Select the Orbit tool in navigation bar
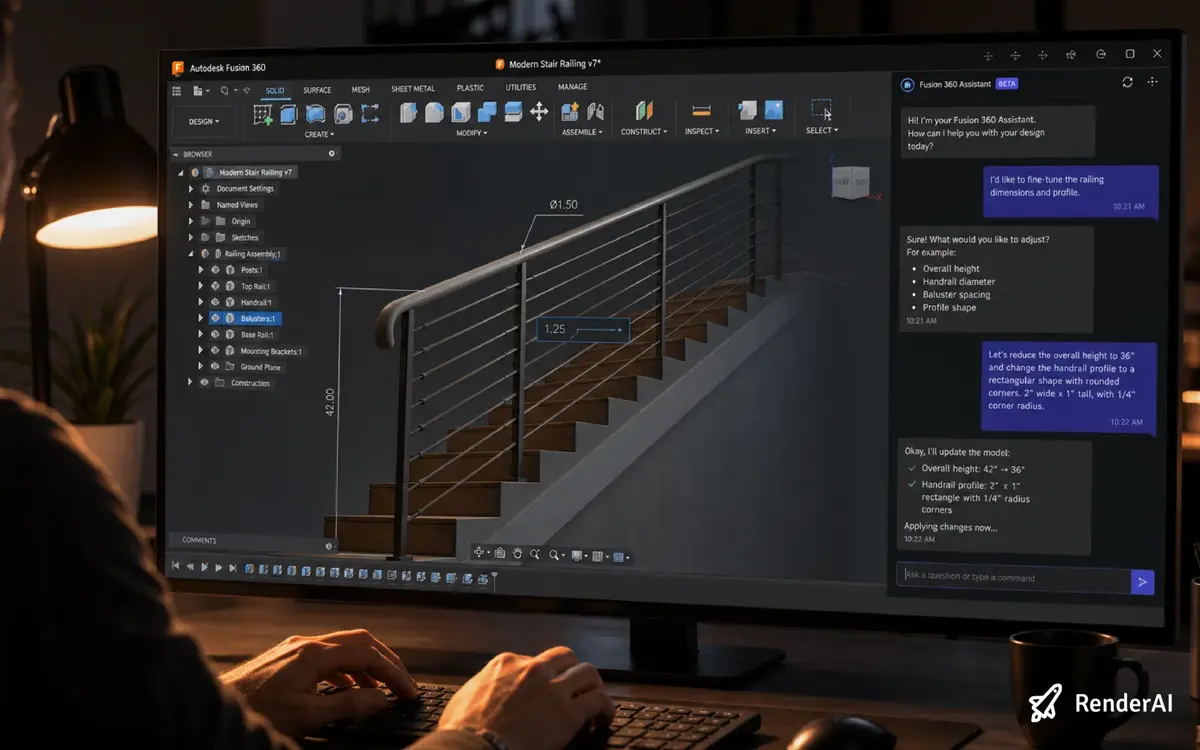1200x750 pixels. point(480,553)
